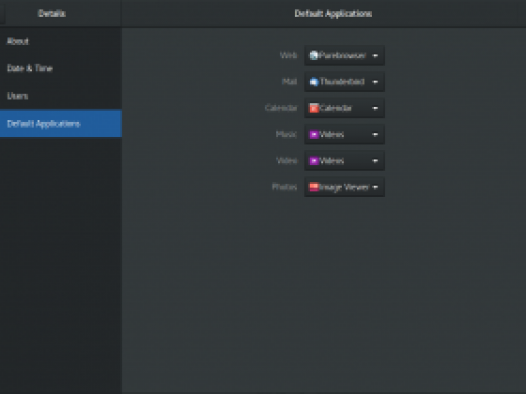Select Date & Time in the sidebar
This screenshot has height=394, width=526.
(x=61, y=68)
